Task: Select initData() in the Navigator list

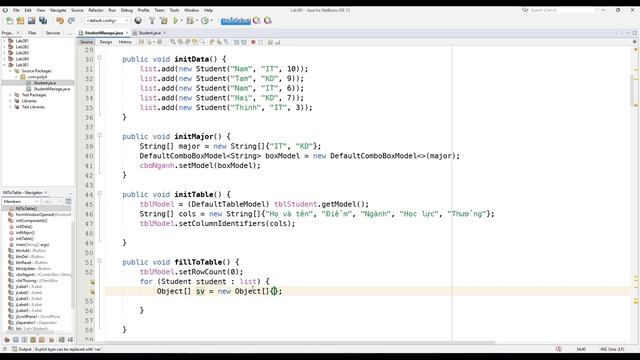Action: (x=24, y=227)
